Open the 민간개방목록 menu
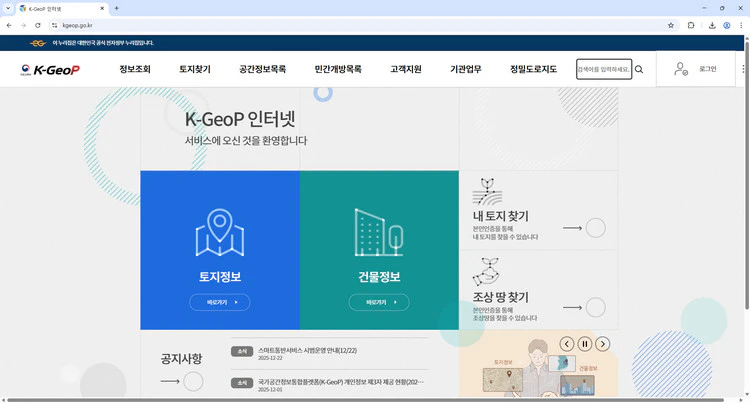 tap(338, 69)
